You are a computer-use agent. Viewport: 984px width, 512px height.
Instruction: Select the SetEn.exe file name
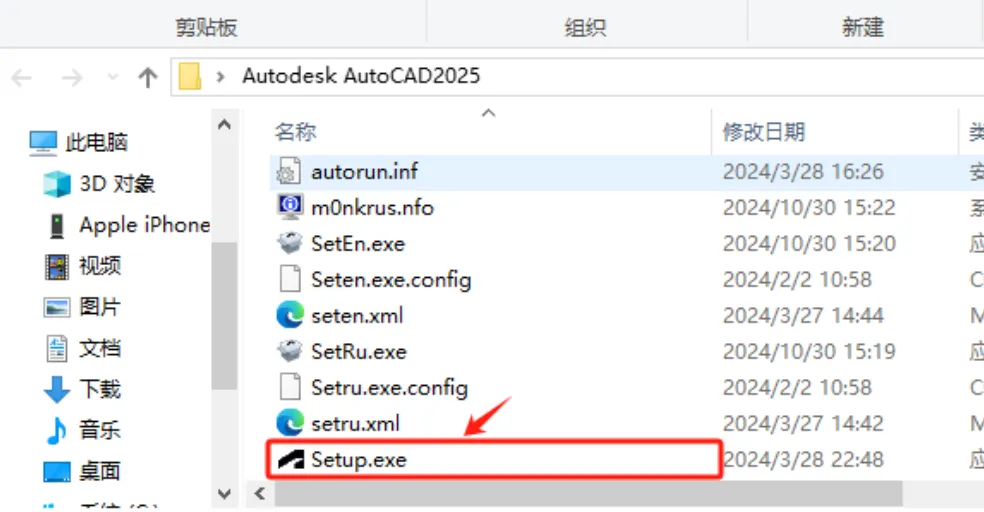(358, 243)
